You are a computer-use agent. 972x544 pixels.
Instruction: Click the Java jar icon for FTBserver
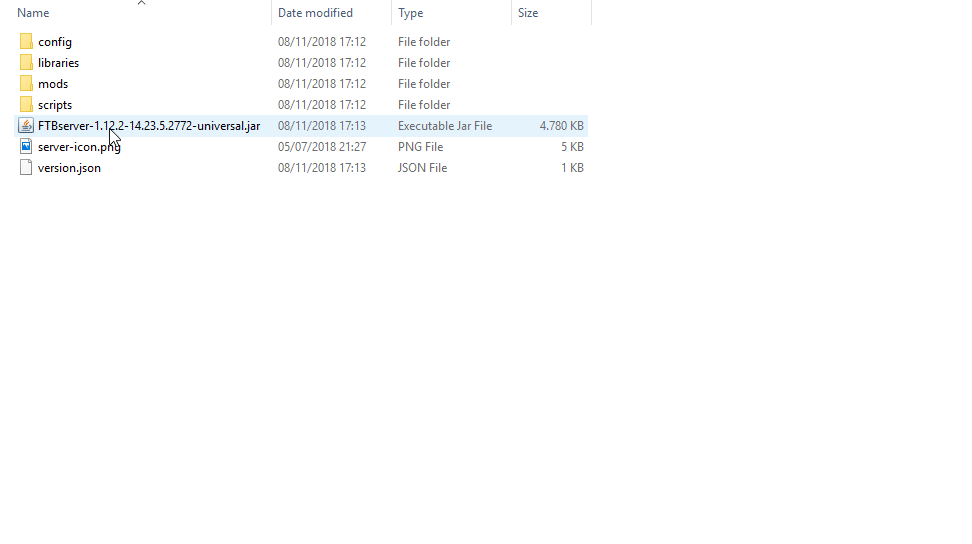[26, 126]
